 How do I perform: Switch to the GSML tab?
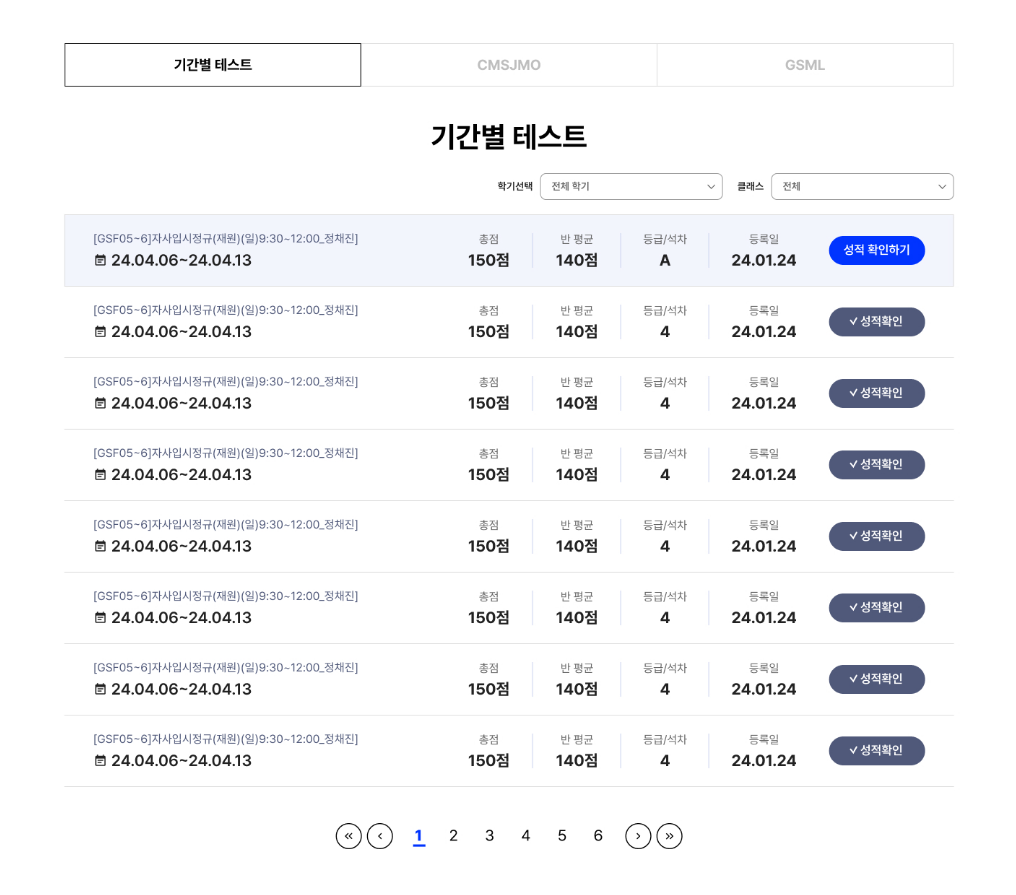805,65
